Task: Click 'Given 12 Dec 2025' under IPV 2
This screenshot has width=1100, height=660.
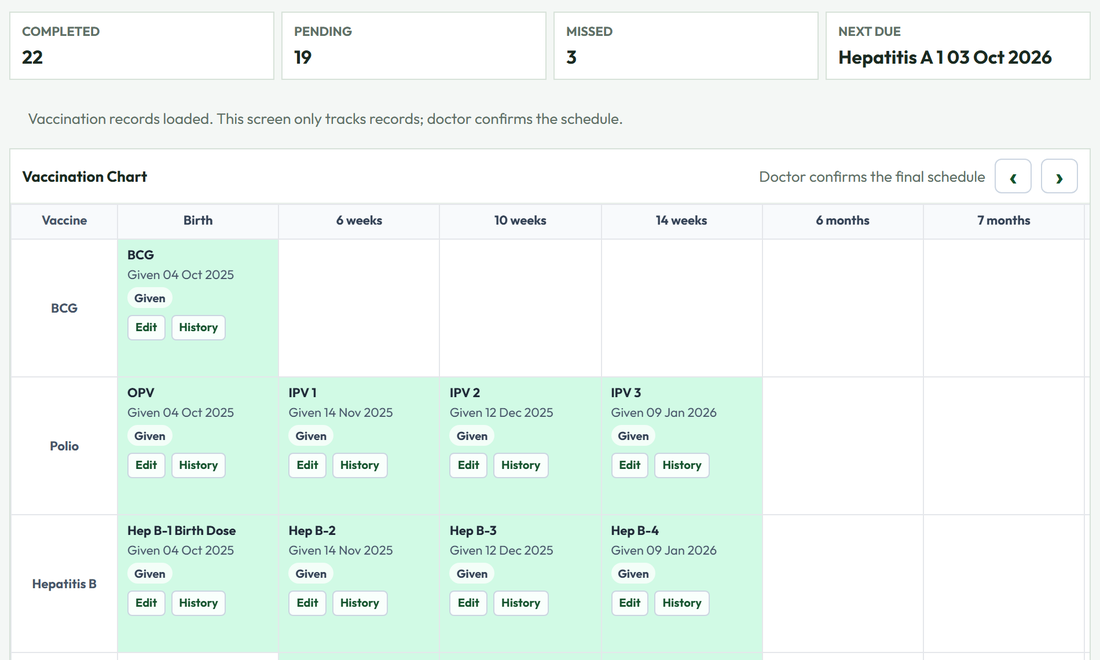Action: pyautogui.click(x=501, y=413)
